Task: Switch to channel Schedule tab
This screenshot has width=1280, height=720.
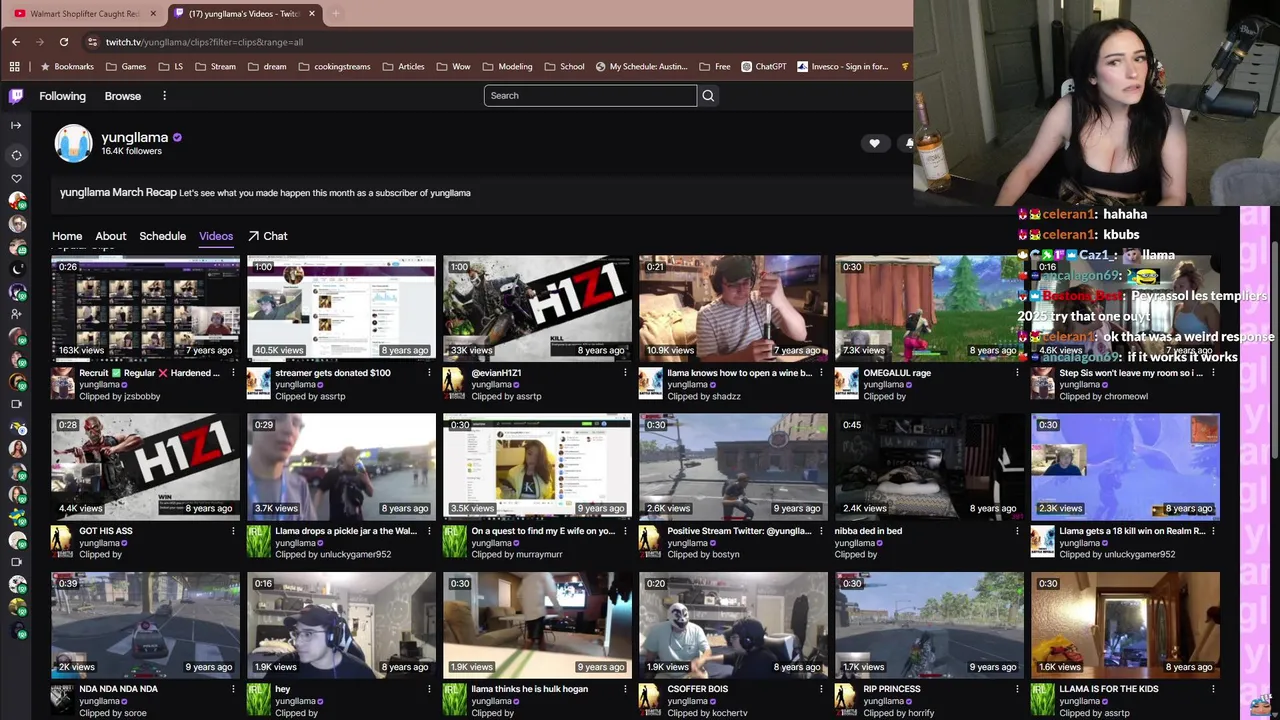Action: pos(162,236)
